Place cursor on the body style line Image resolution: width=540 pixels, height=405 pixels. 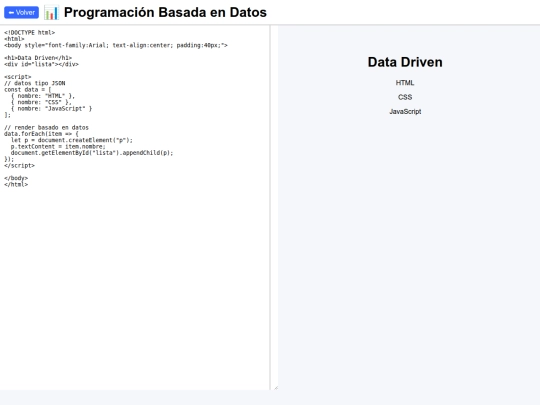tap(116, 45)
